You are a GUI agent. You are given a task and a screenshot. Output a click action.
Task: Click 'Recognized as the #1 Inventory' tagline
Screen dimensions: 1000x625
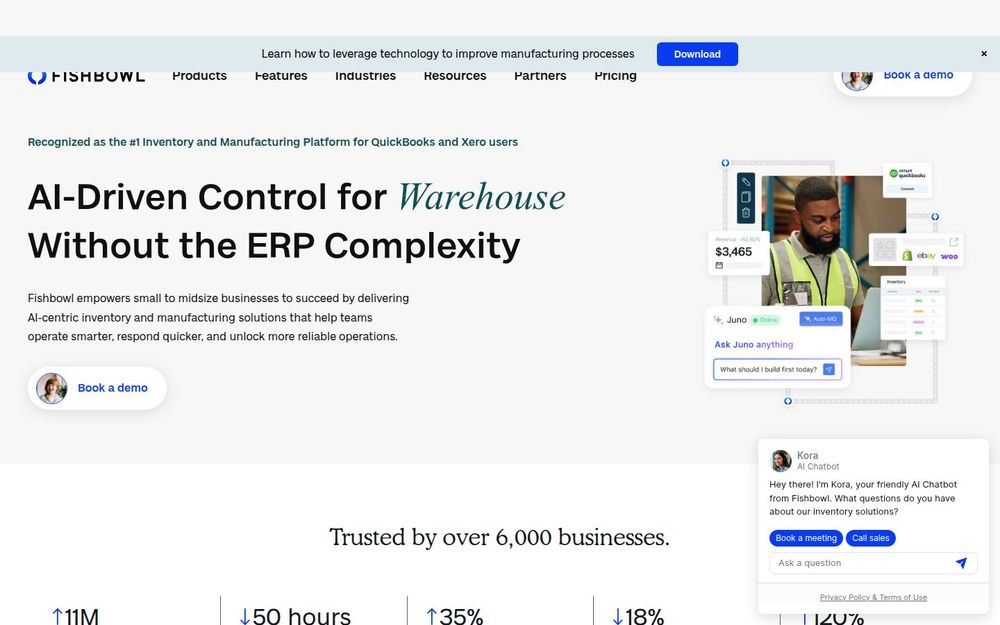[272, 142]
